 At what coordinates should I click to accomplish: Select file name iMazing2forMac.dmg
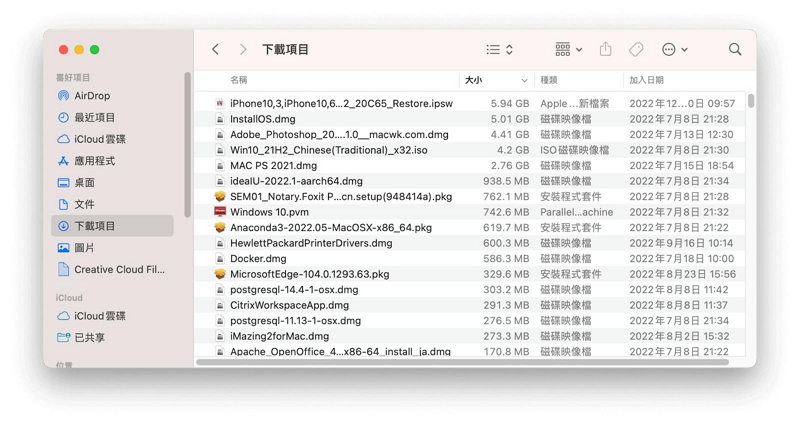click(280, 336)
